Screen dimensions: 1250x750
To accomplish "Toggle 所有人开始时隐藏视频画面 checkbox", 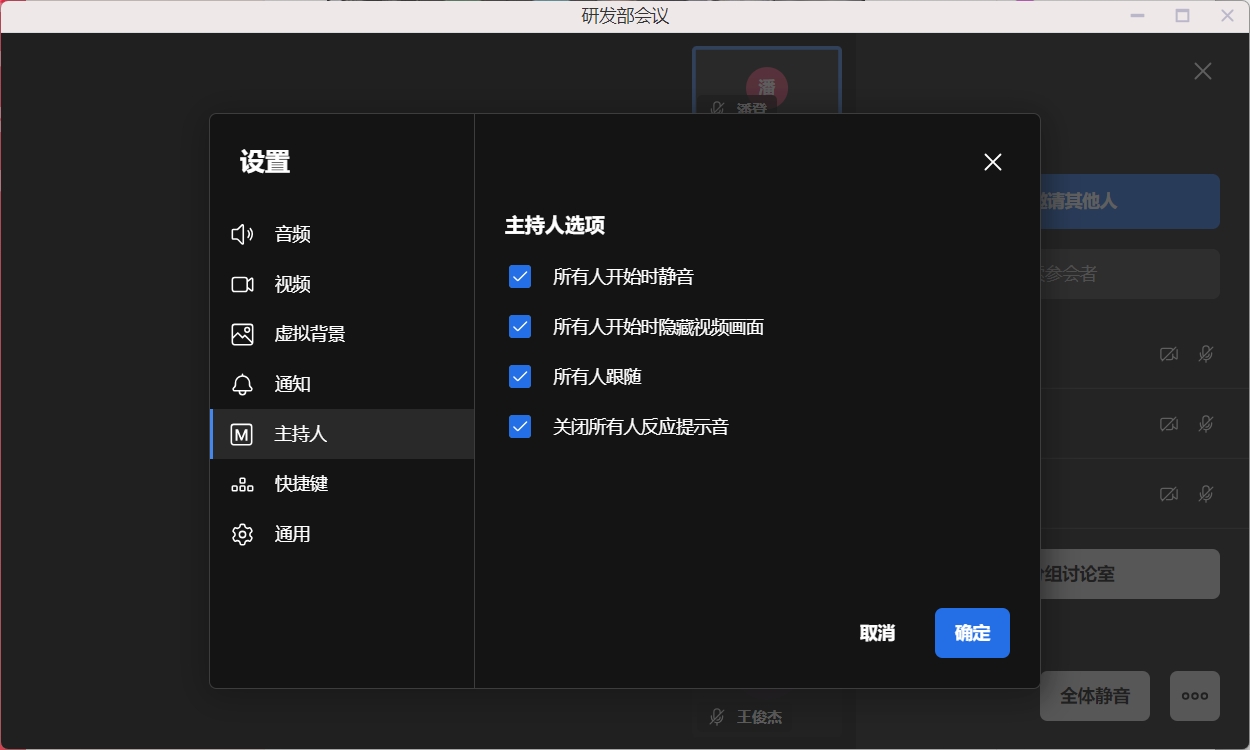I will pos(520,327).
